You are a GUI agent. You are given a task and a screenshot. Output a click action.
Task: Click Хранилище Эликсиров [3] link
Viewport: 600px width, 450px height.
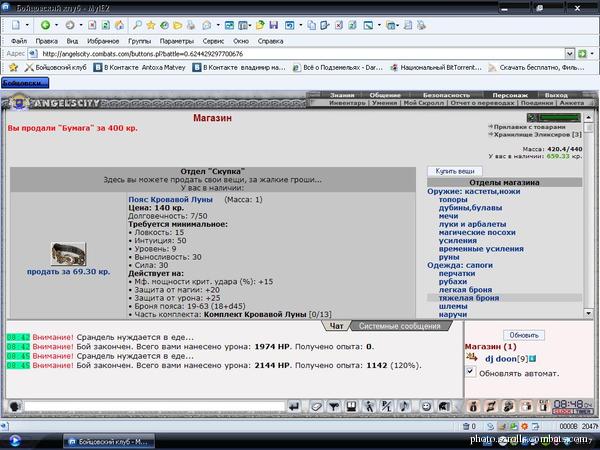point(537,134)
